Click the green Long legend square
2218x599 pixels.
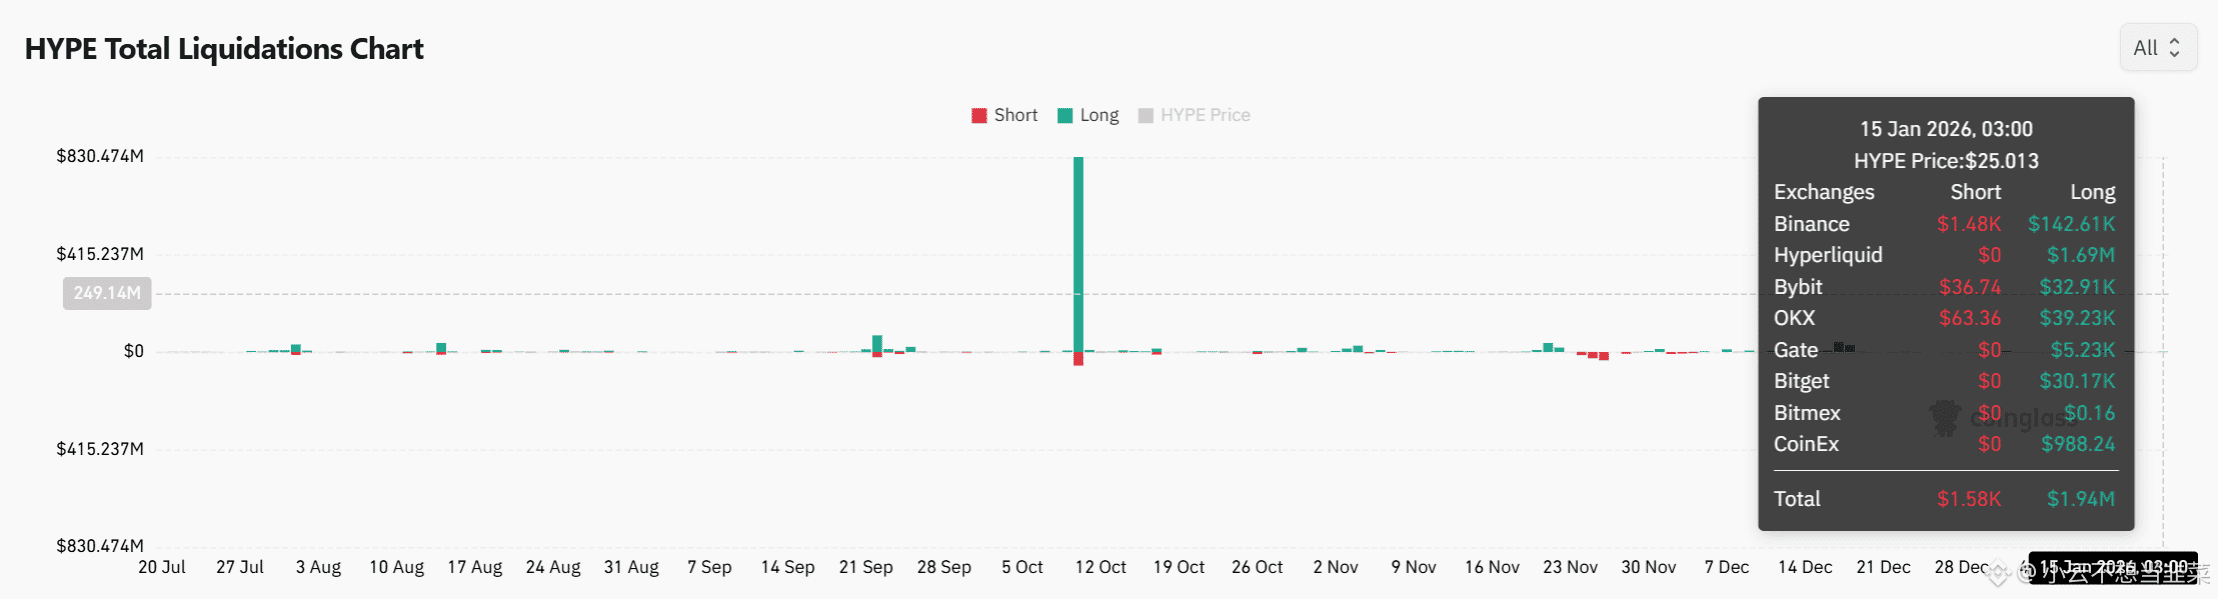pos(1065,115)
